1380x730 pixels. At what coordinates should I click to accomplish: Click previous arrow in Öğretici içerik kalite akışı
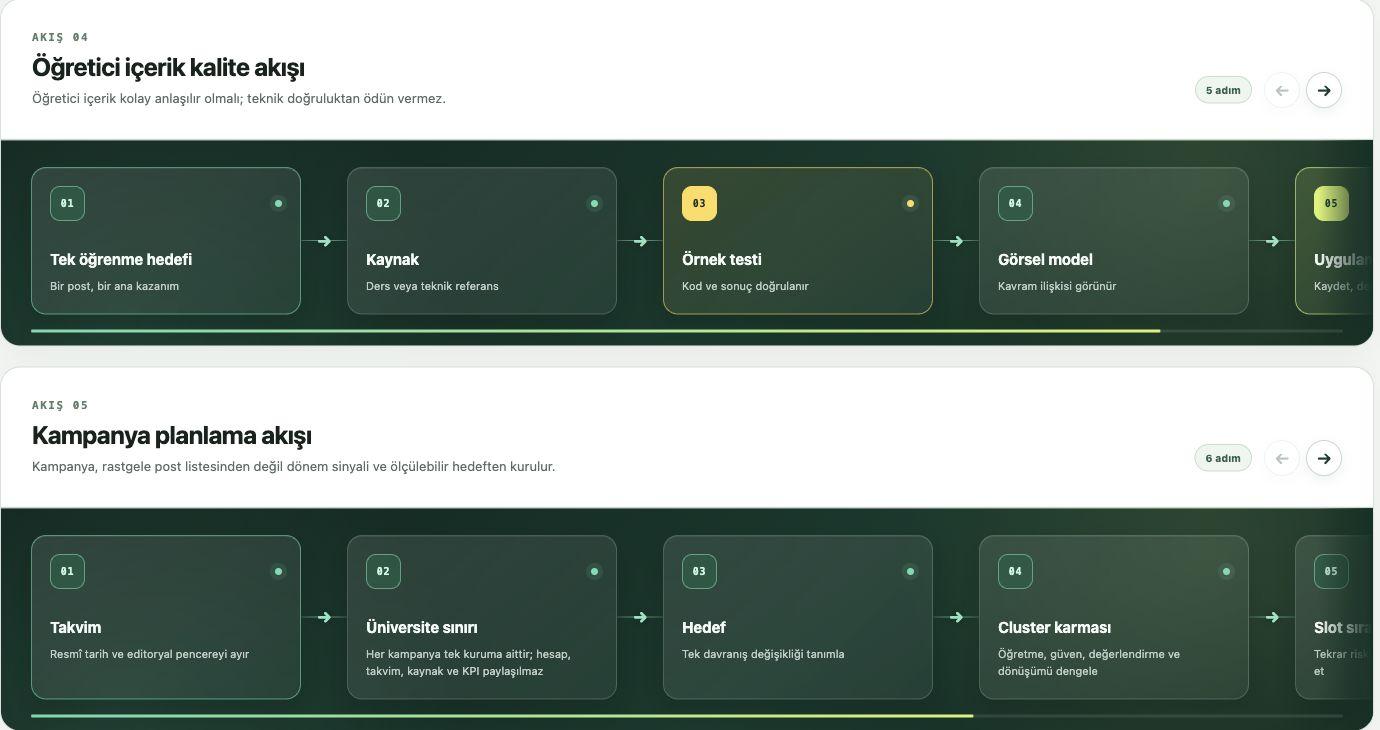point(1282,90)
